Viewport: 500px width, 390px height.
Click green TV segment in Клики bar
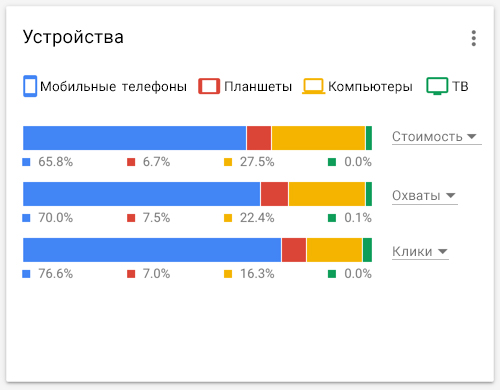pos(367,250)
